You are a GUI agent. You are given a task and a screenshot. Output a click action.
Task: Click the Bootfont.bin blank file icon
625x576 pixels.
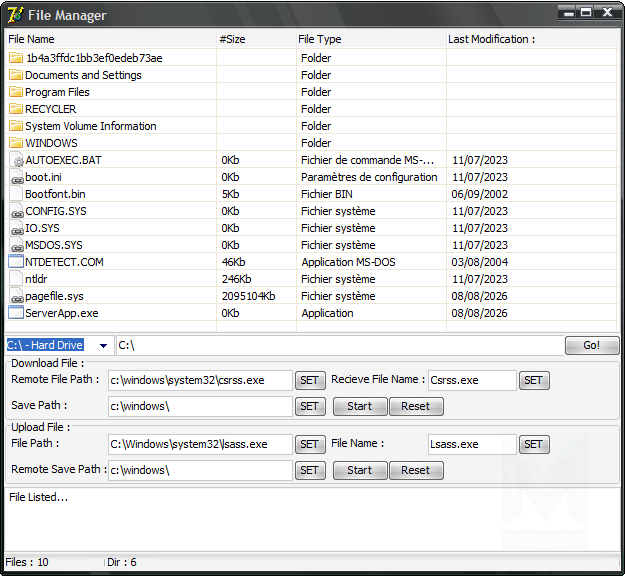click(16, 194)
